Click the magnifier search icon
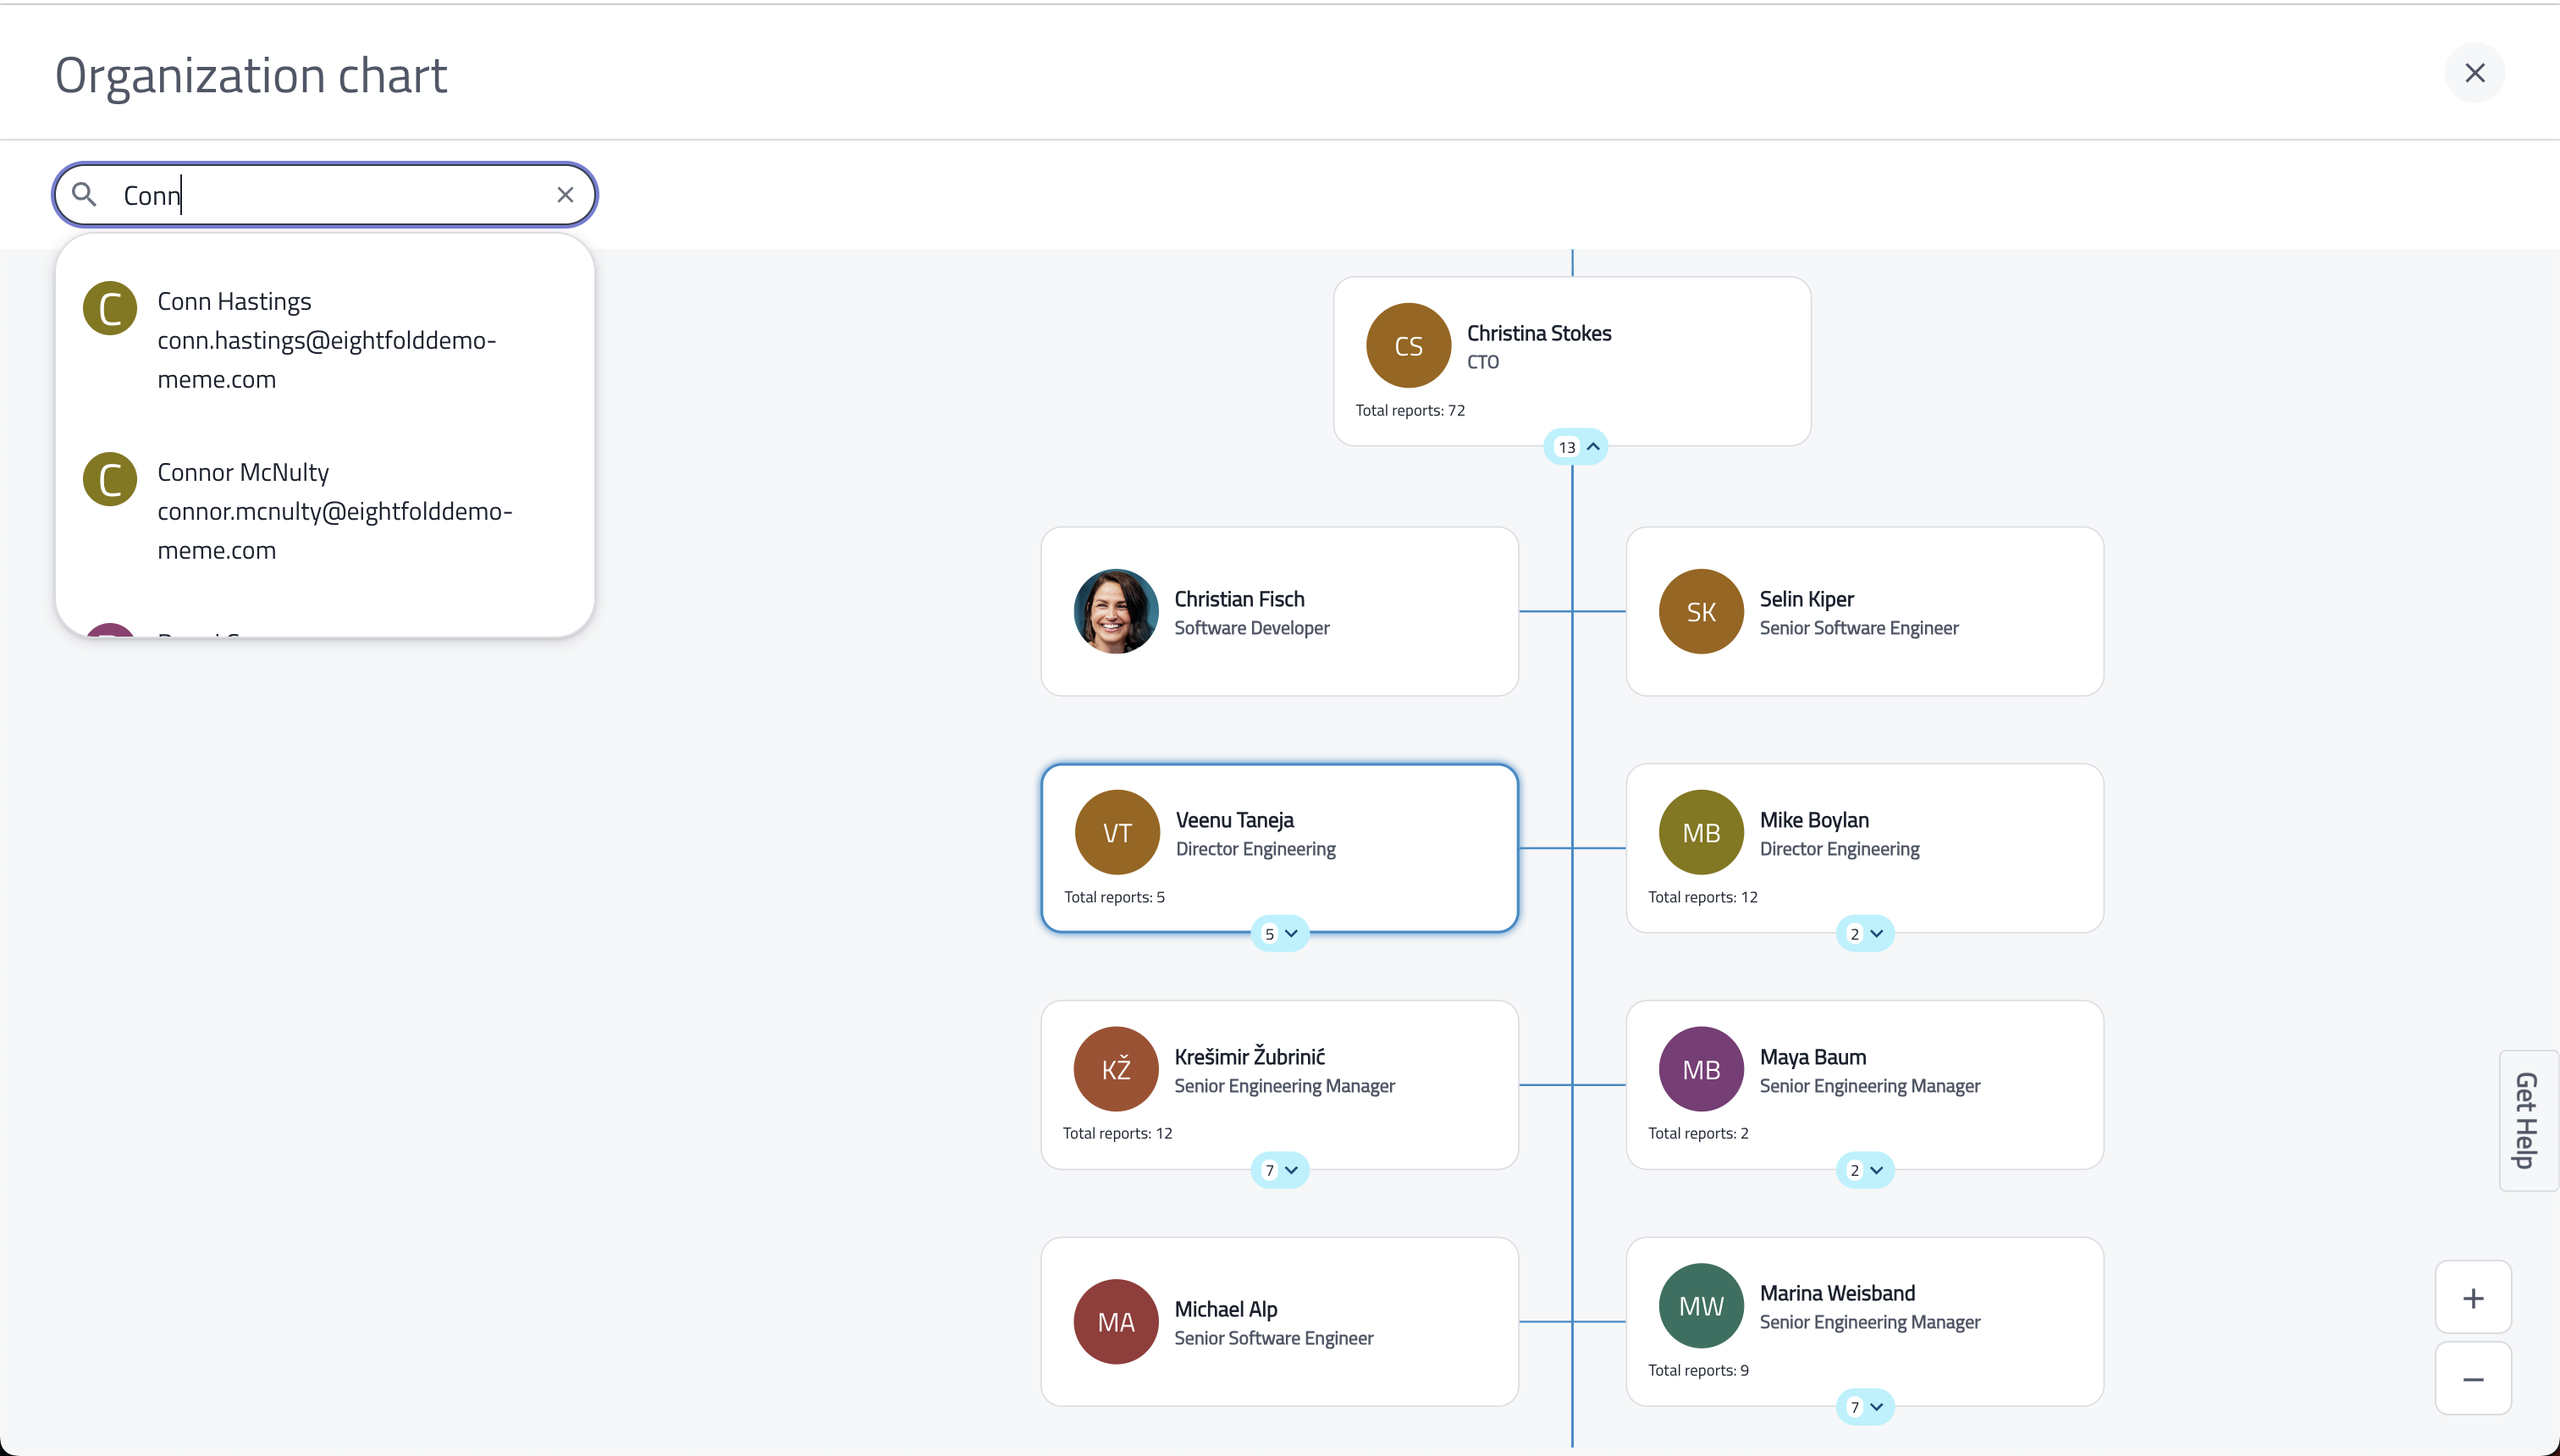This screenshot has width=2560, height=1456. (85, 195)
